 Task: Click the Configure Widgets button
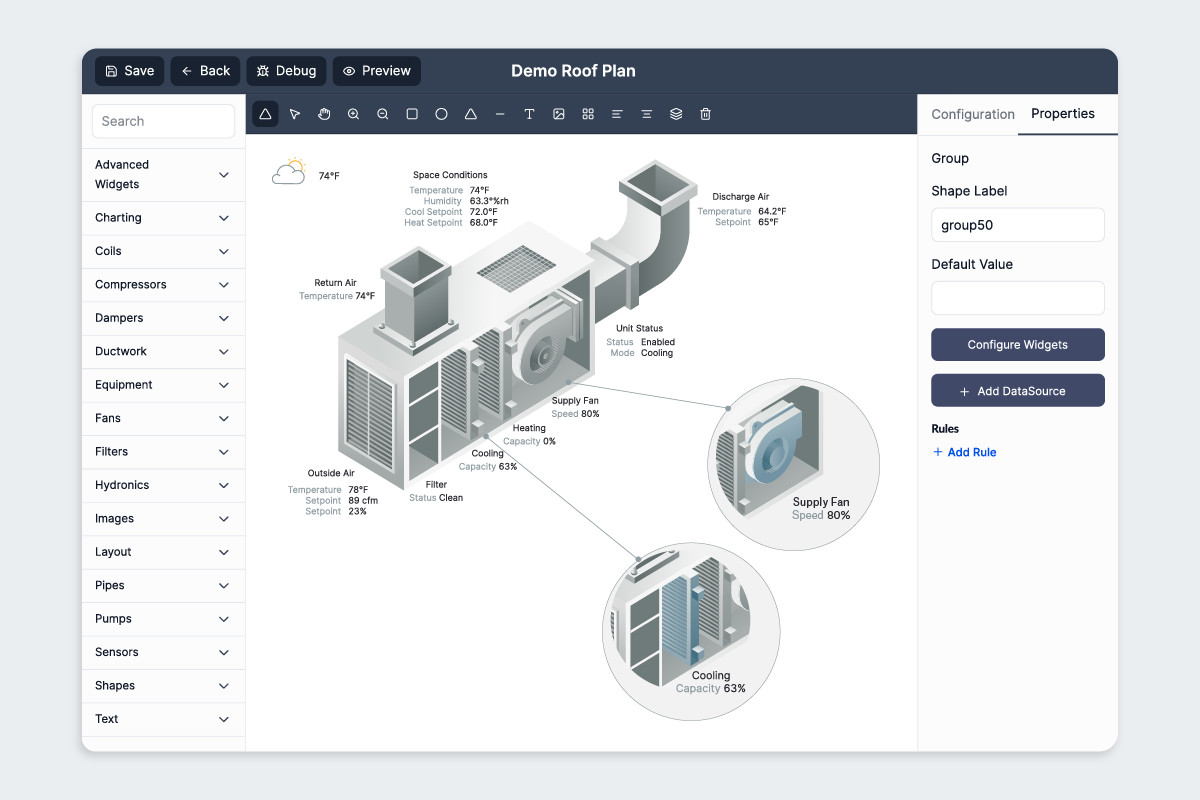1017,345
